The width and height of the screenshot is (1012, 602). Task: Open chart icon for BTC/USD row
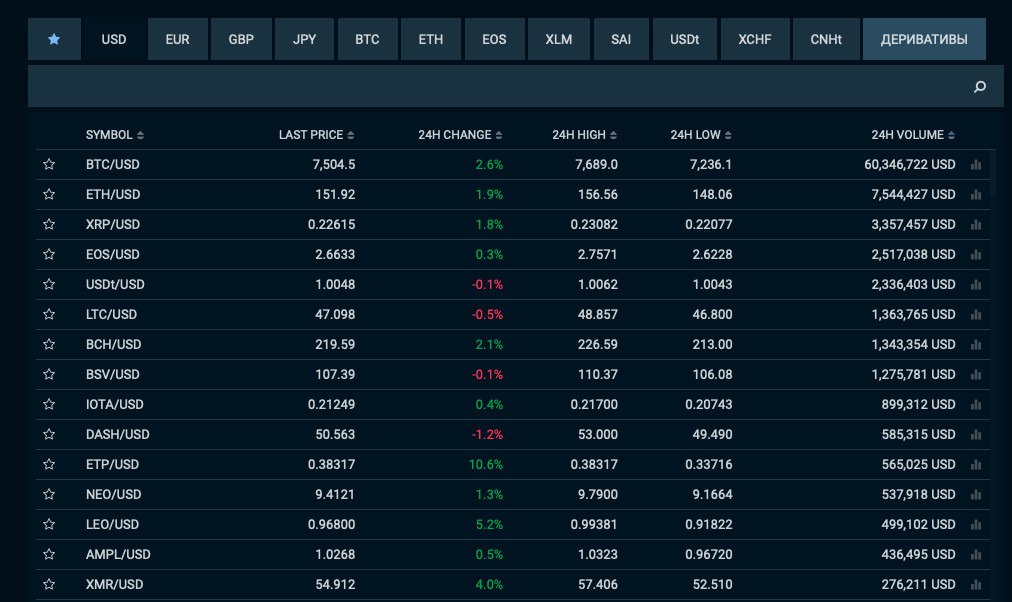coord(977,165)
